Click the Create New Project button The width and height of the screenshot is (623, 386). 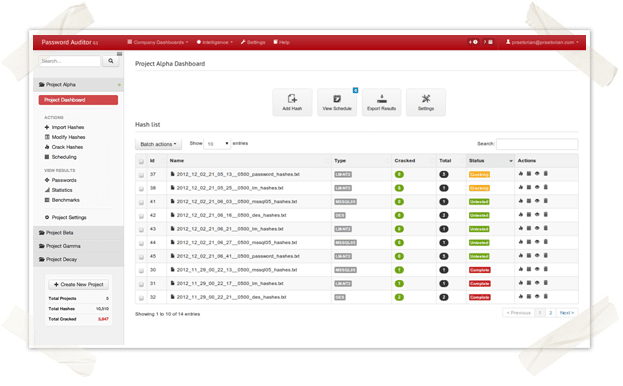pyautogui.click(x=79, y=284)
